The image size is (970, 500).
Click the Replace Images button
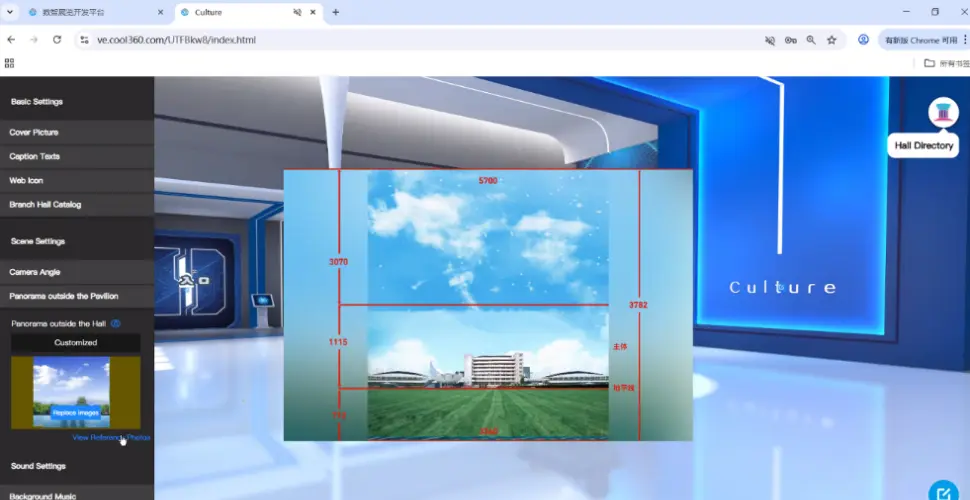75,413
